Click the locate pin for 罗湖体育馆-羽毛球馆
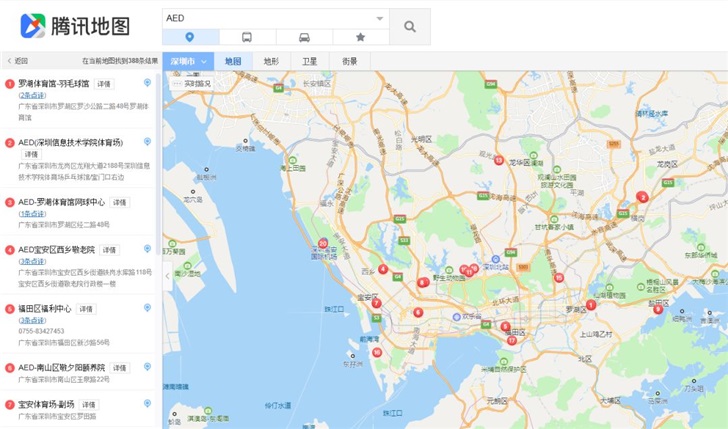The height and width of the screenshot is (429, 728). click(x=147, y=83)
